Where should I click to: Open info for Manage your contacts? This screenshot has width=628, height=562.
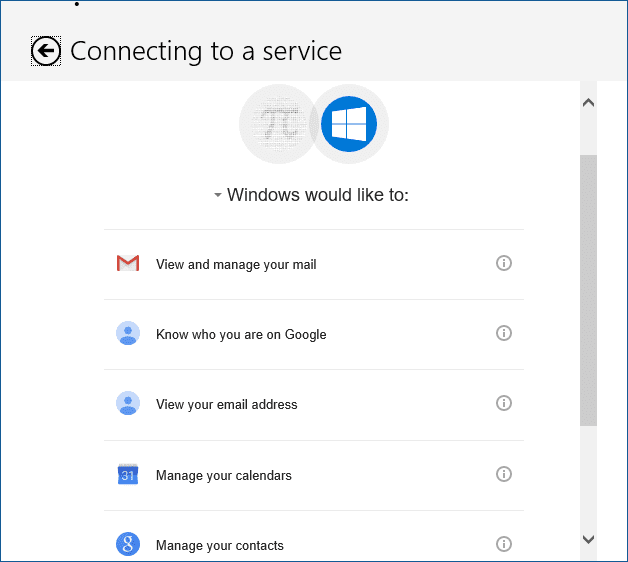[504, 544]
